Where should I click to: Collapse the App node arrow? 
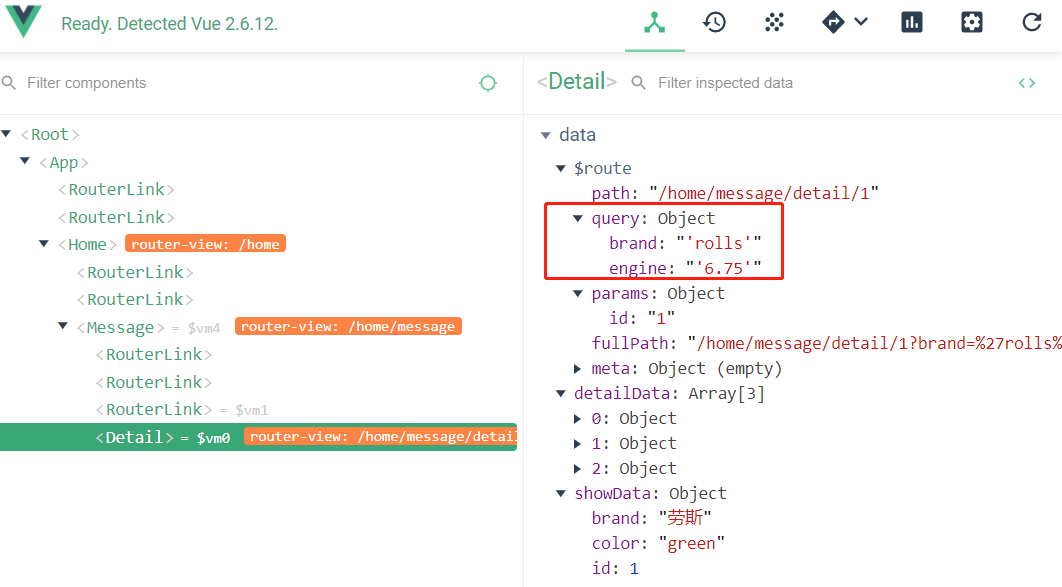(25, 161)
